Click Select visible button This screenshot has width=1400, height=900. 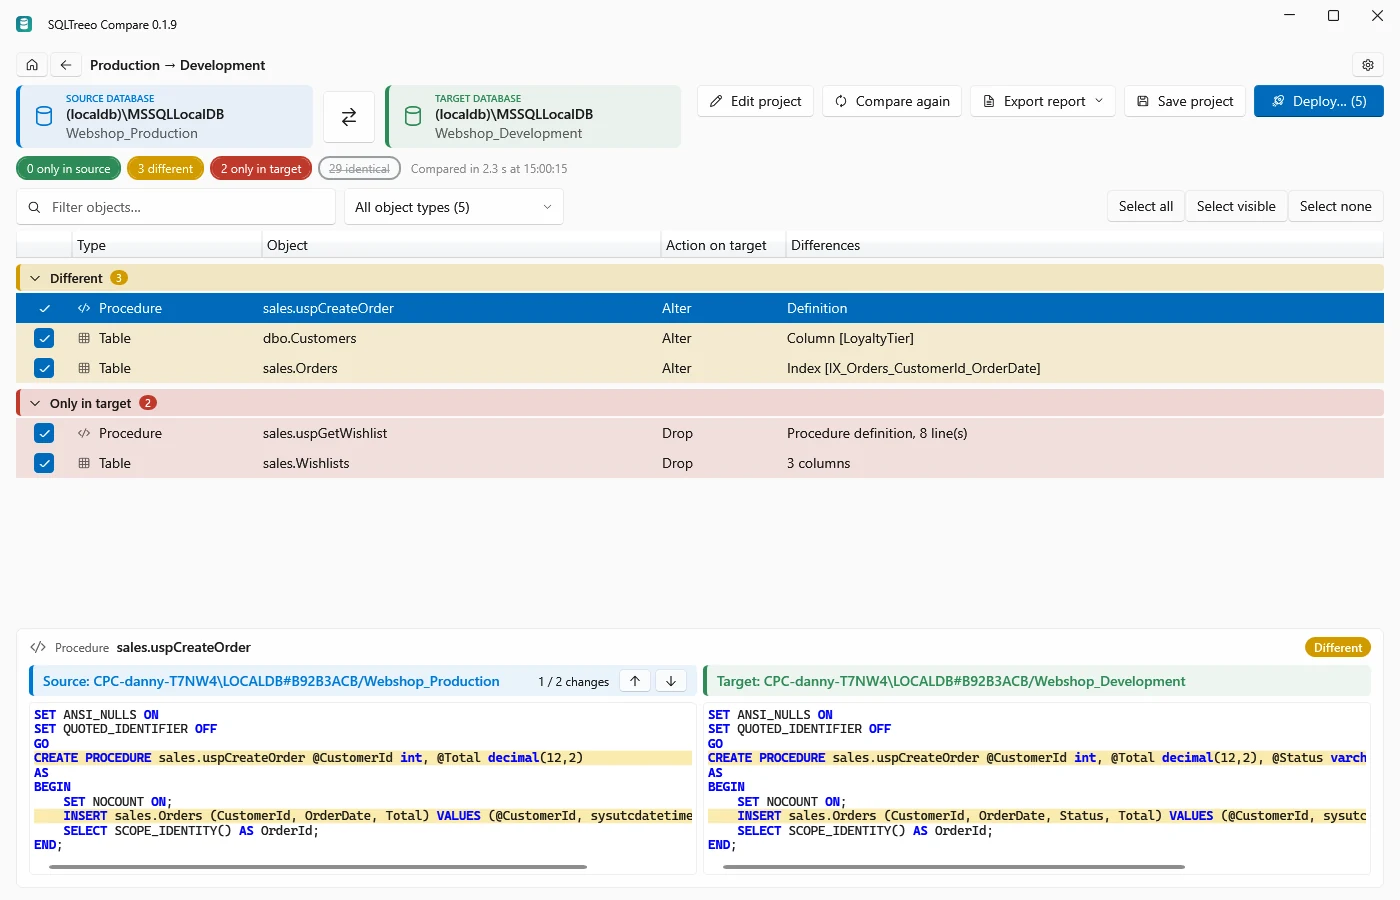[x=1236, y=206]
